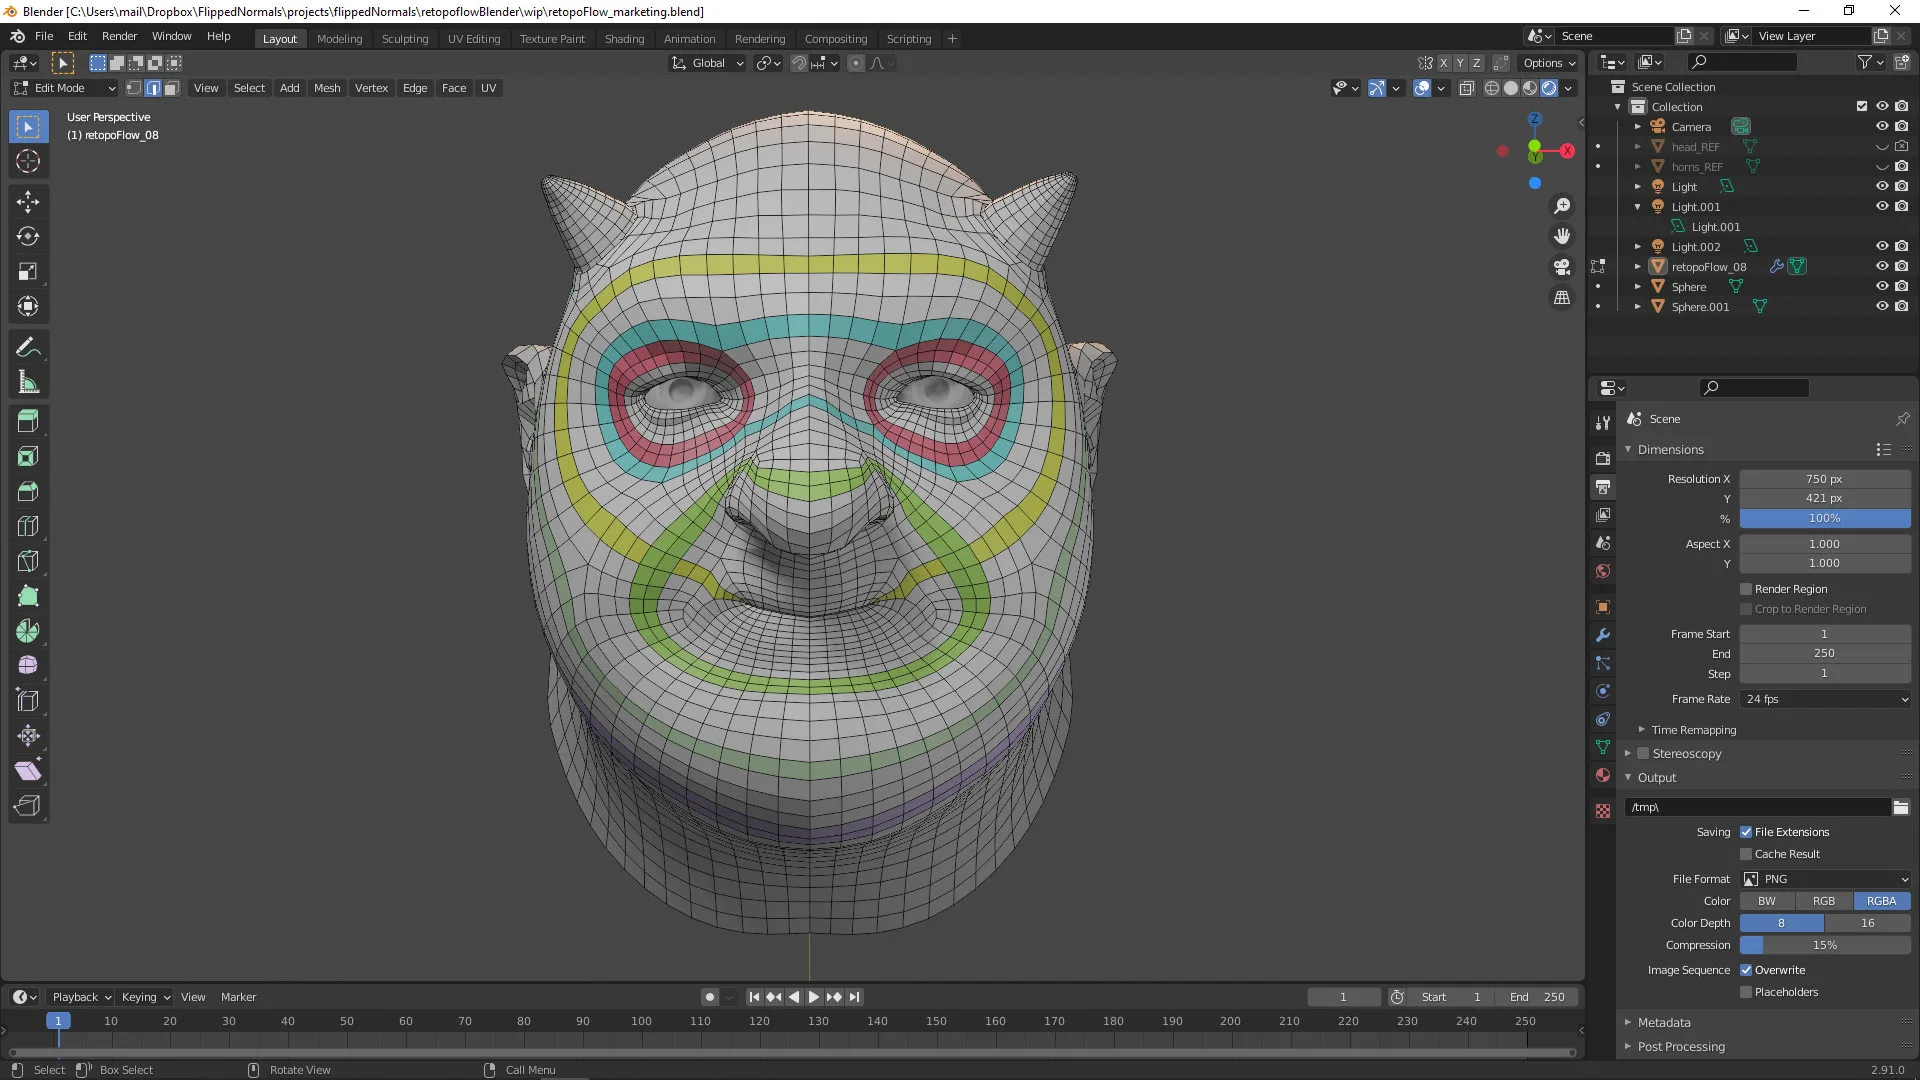
Task: Open Modifier properties wrench tab
Action: click(1603, 635)
